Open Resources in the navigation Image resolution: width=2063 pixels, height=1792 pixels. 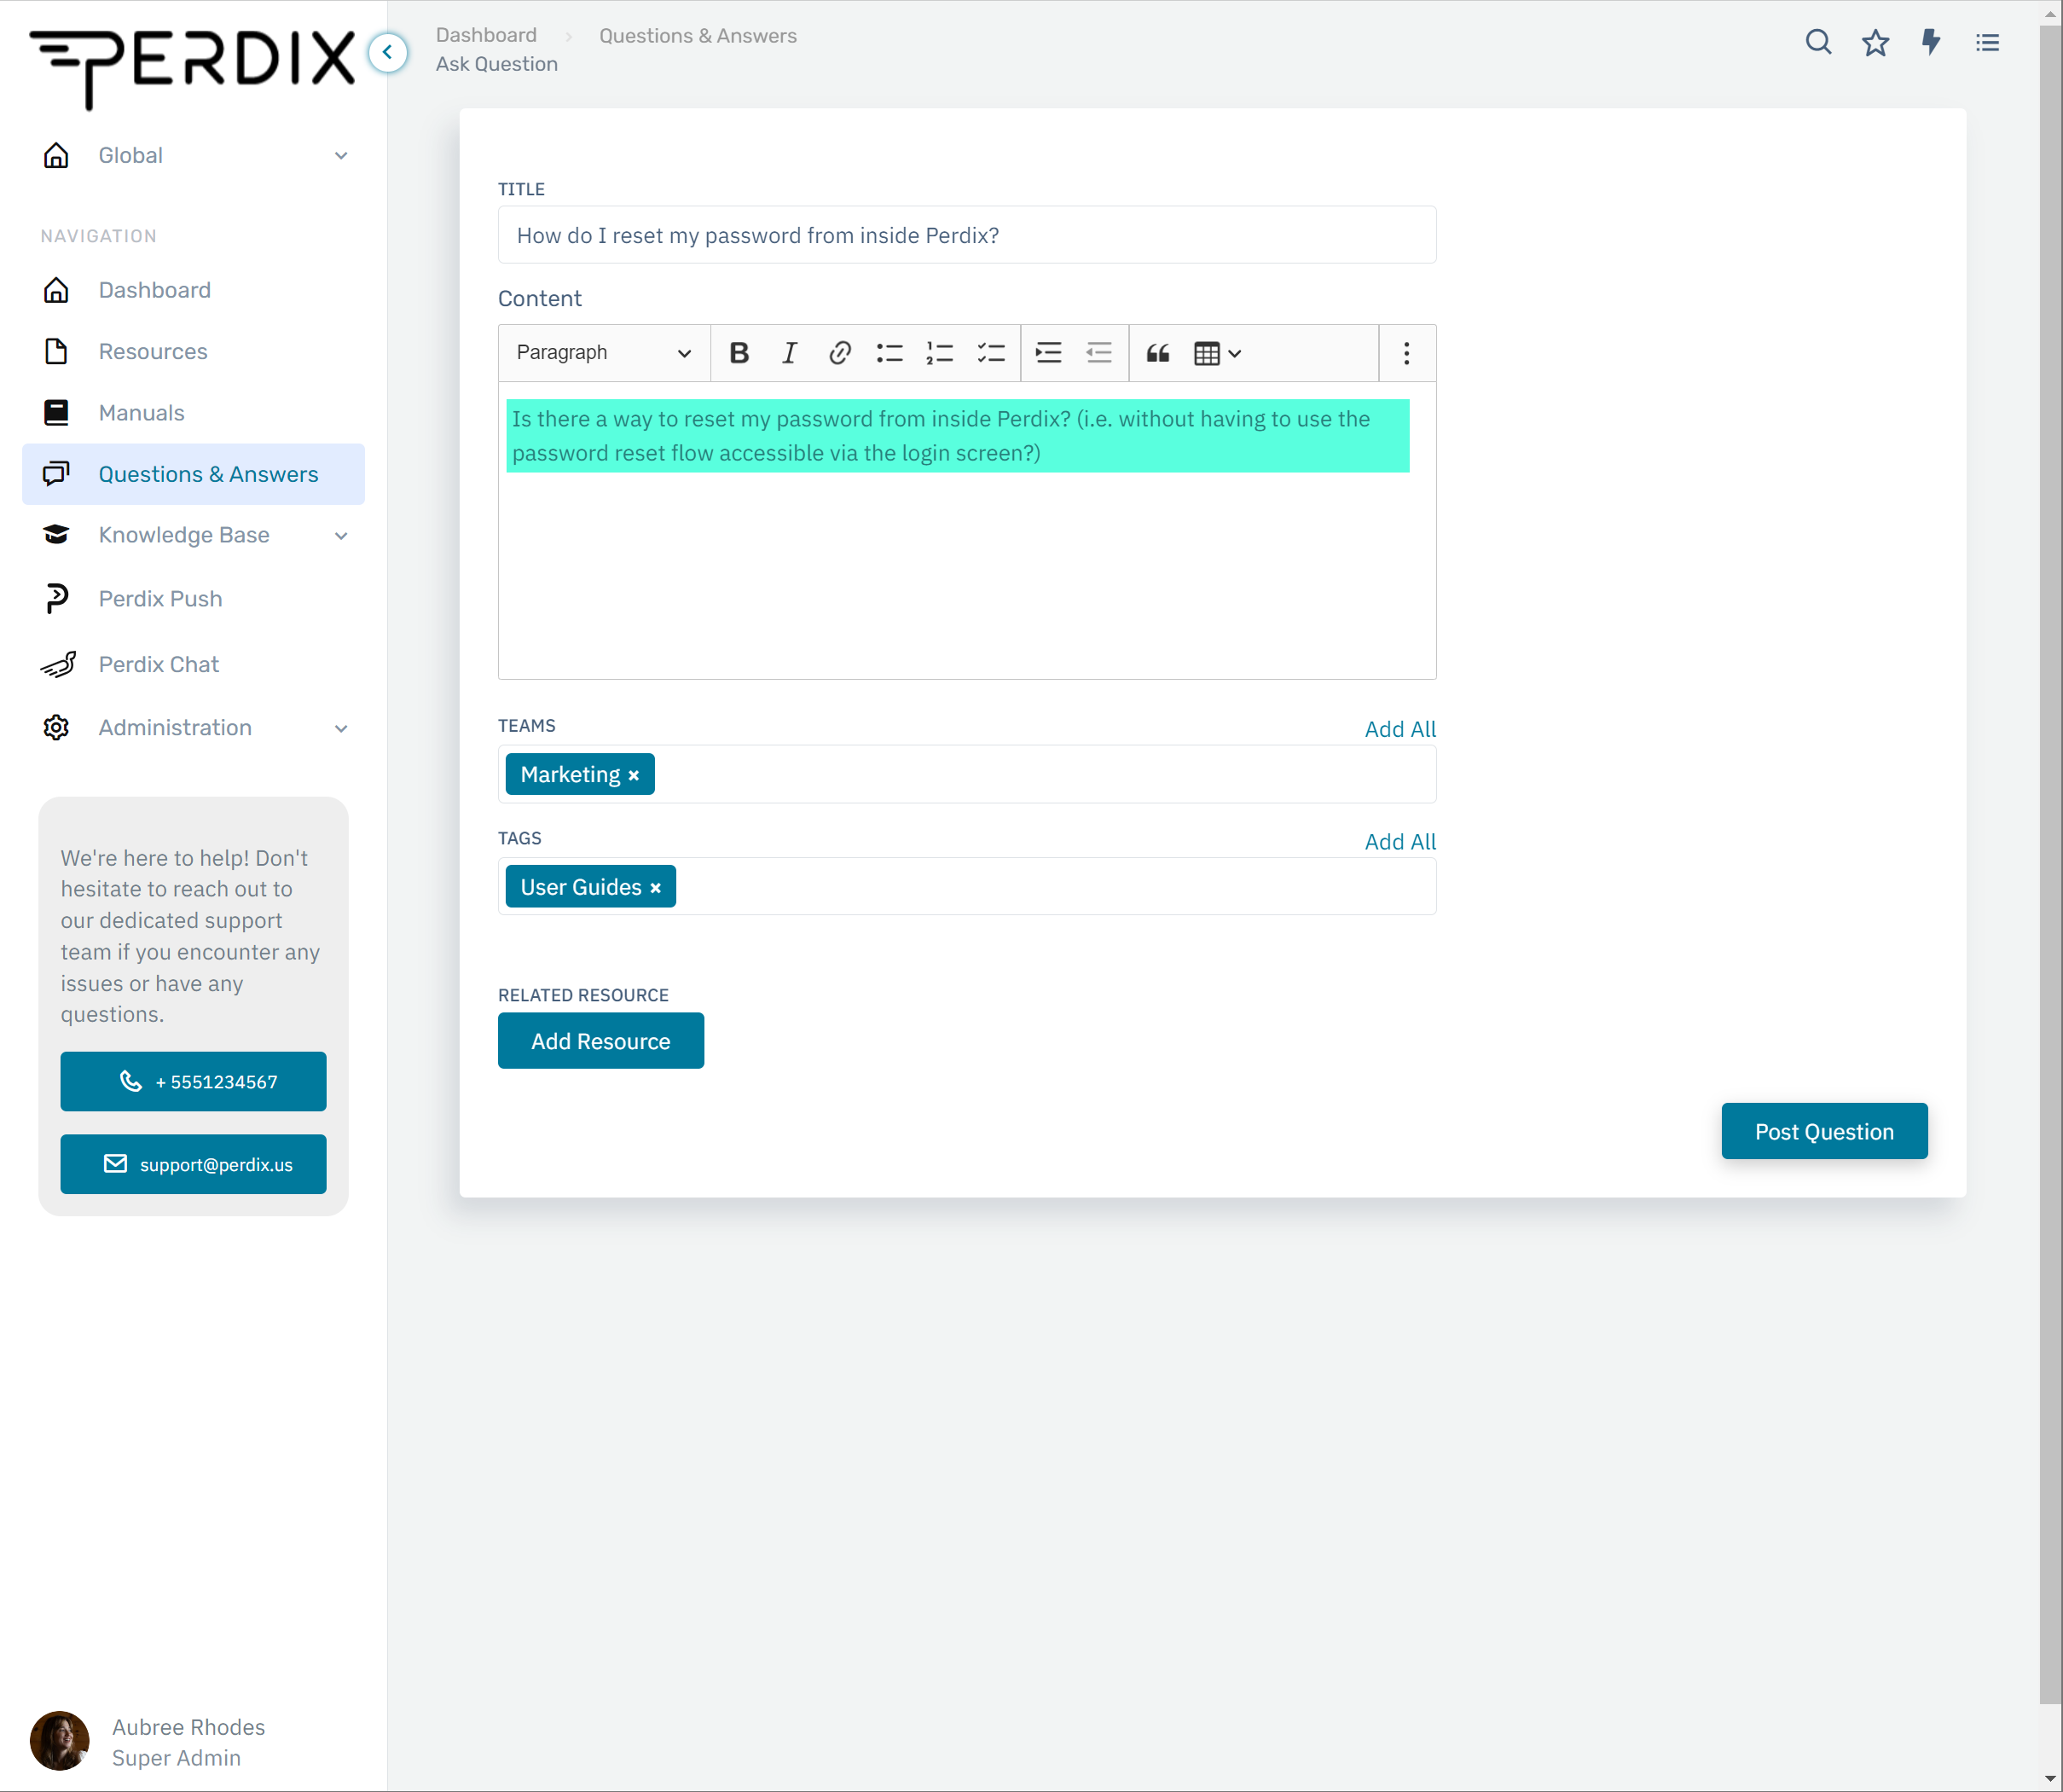[194, 352]
